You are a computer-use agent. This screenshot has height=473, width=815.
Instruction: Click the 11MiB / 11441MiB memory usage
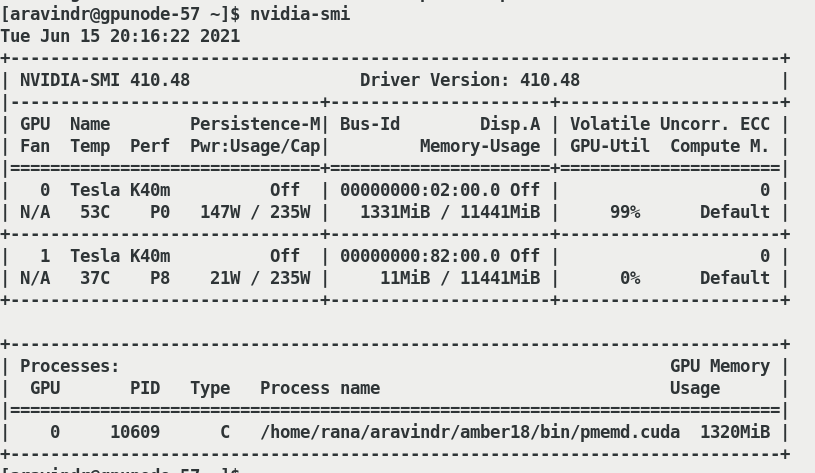[460, 278]
